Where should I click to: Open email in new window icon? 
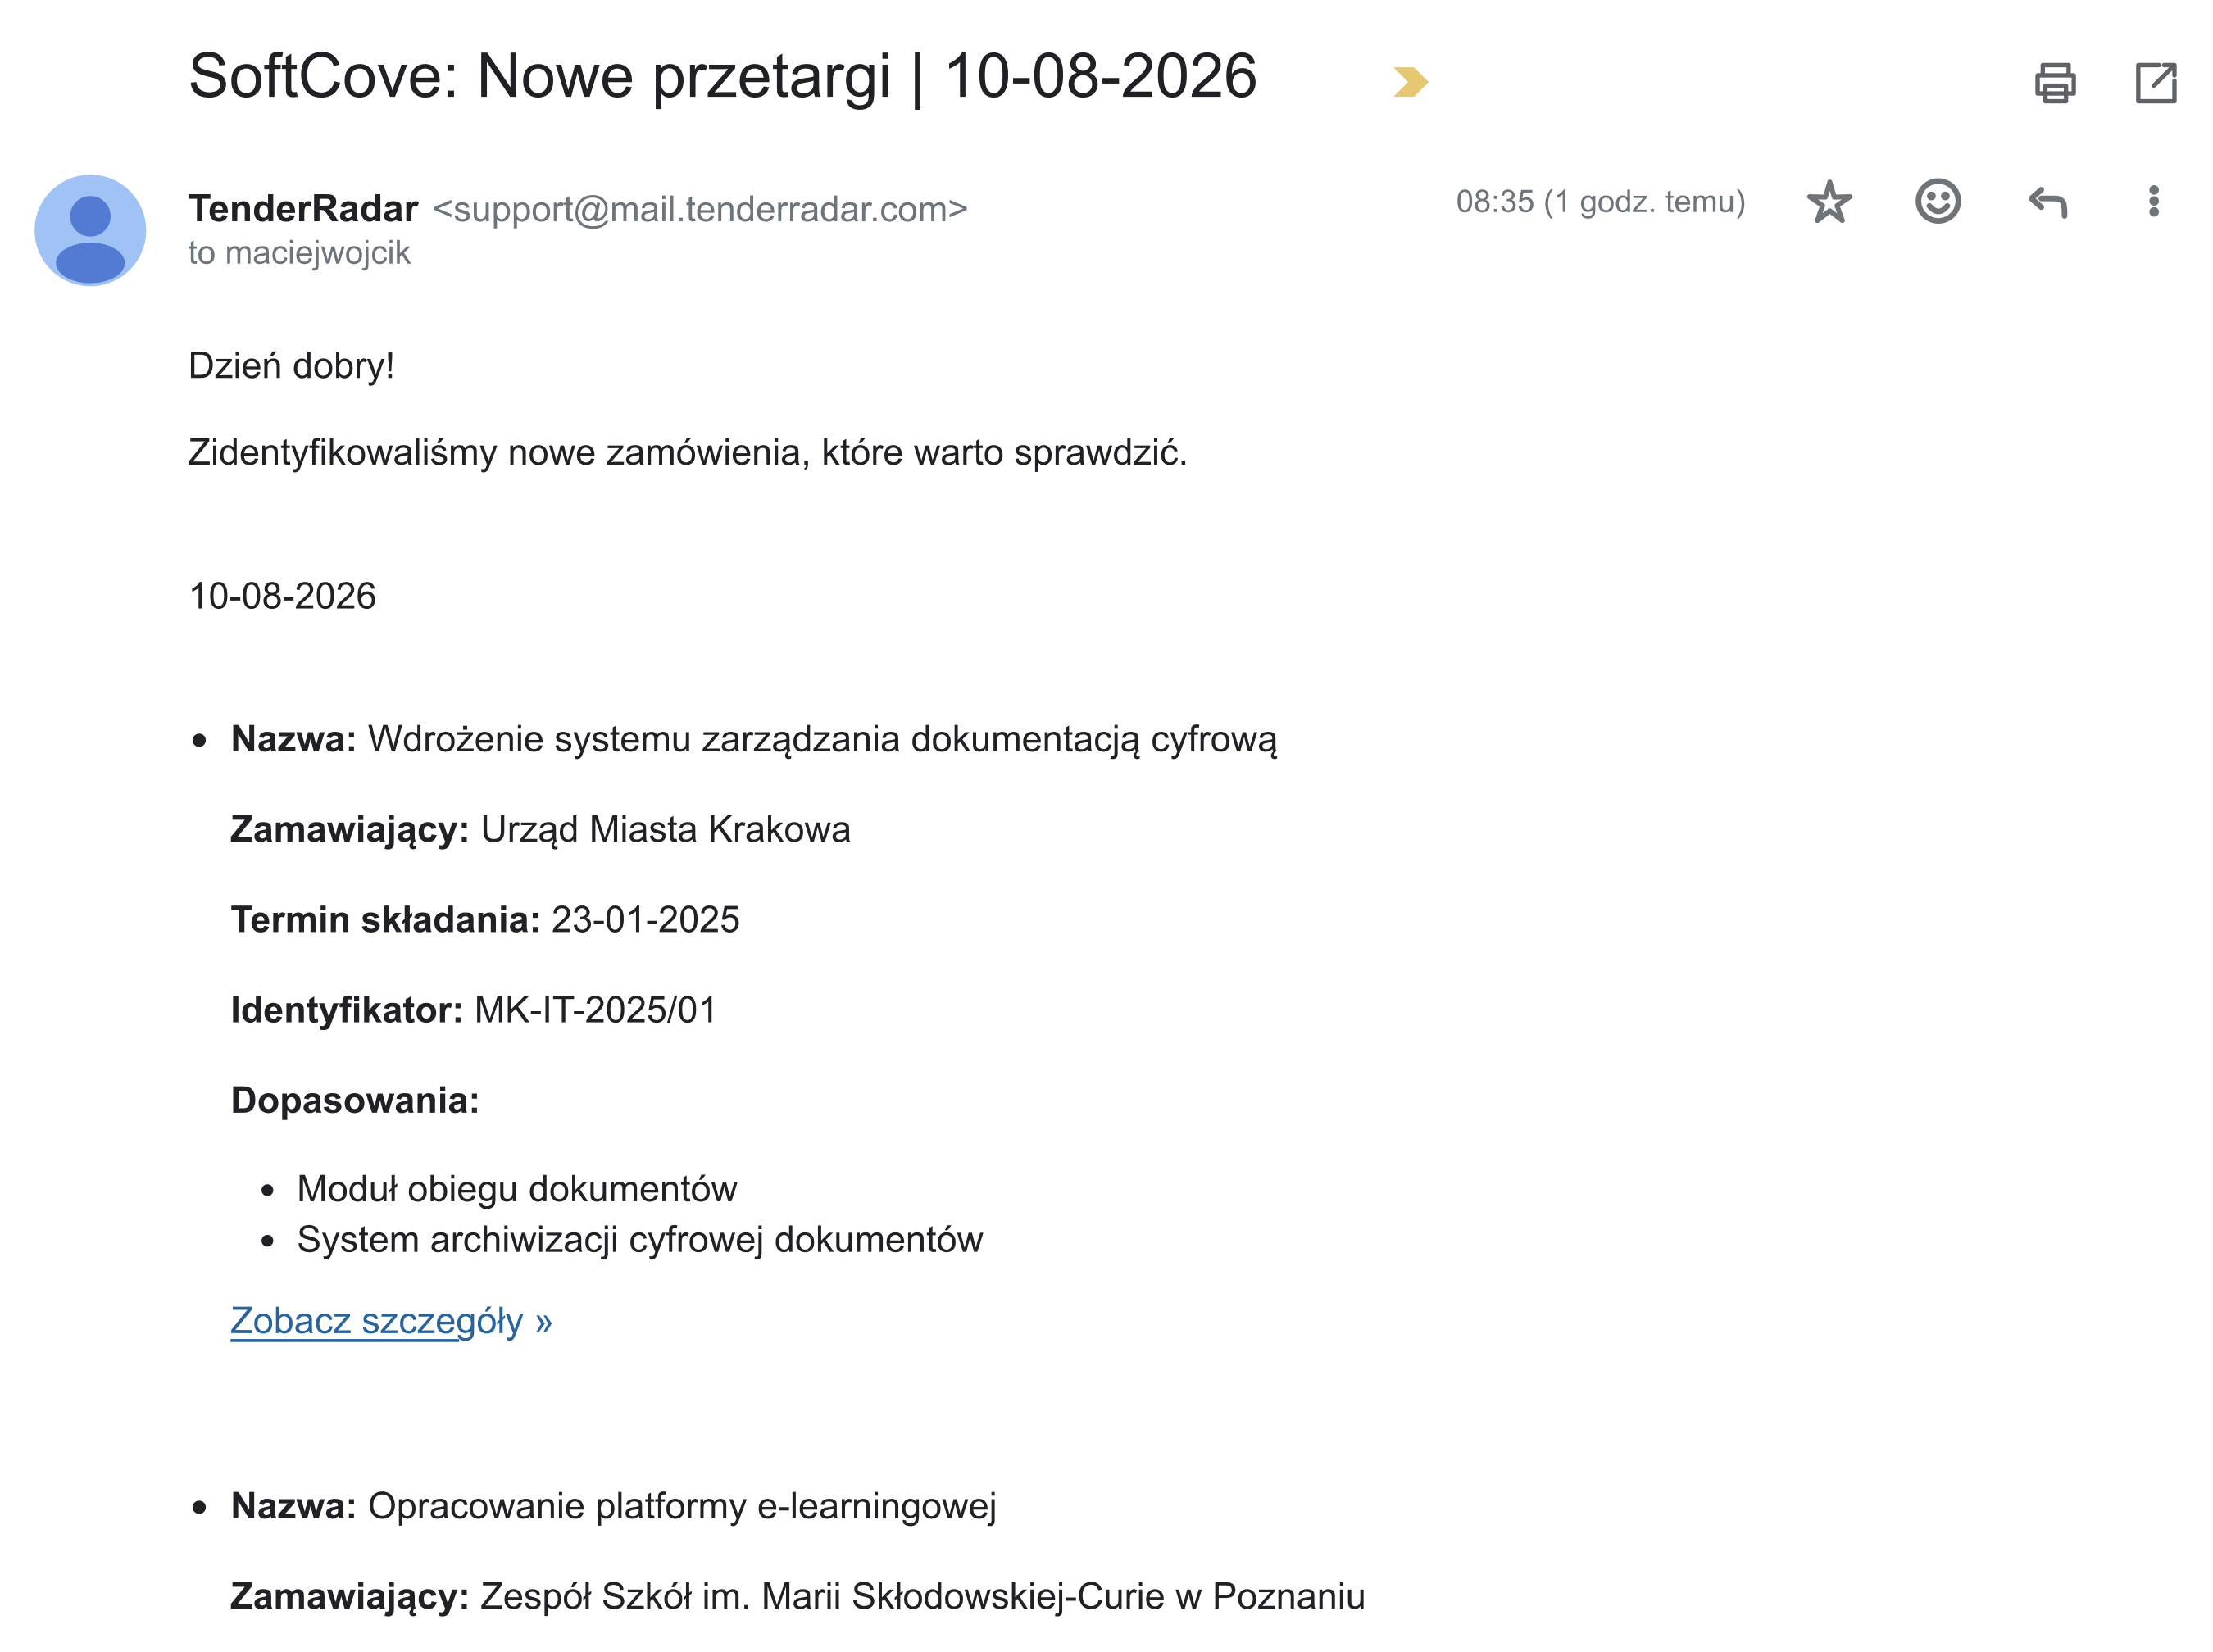coord(2155,82)
